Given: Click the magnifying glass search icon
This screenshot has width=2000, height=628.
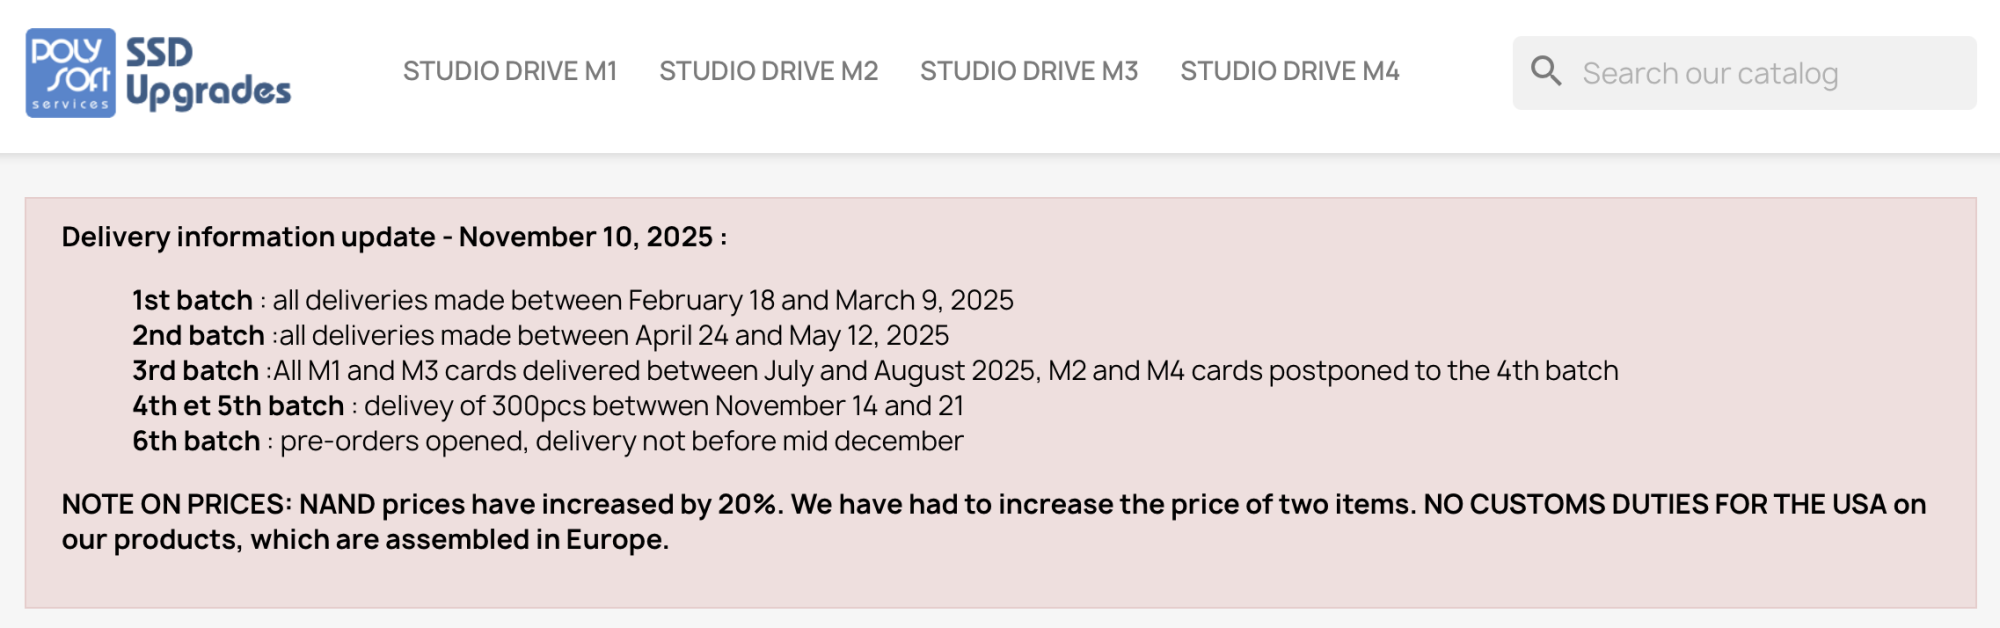Looking at the screenshot, I should click(1546, 72).
